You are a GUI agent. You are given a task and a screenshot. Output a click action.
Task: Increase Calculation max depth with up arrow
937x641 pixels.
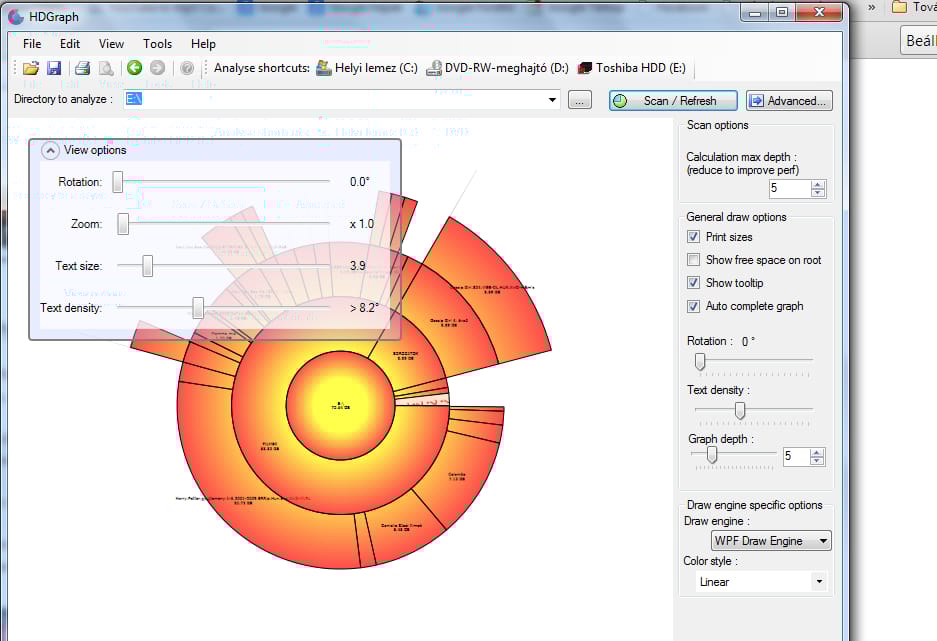click(818, 185)
